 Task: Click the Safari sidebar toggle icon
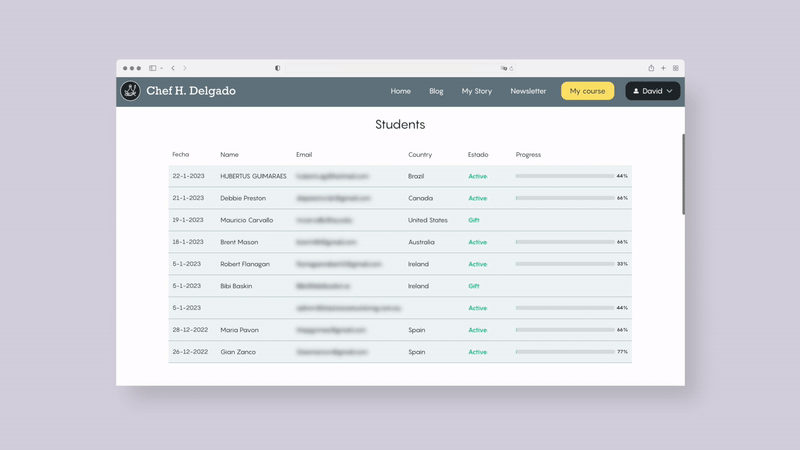click(x=152, y=68)
